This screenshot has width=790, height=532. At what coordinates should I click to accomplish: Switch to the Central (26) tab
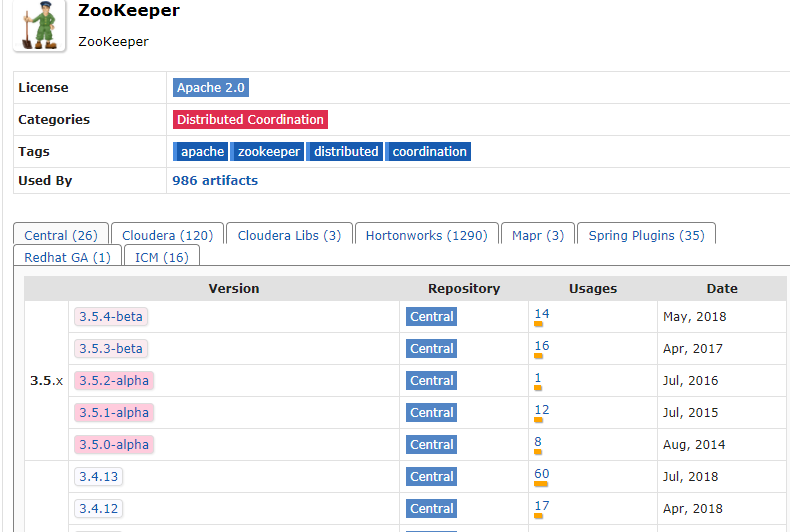click(61, 235)
